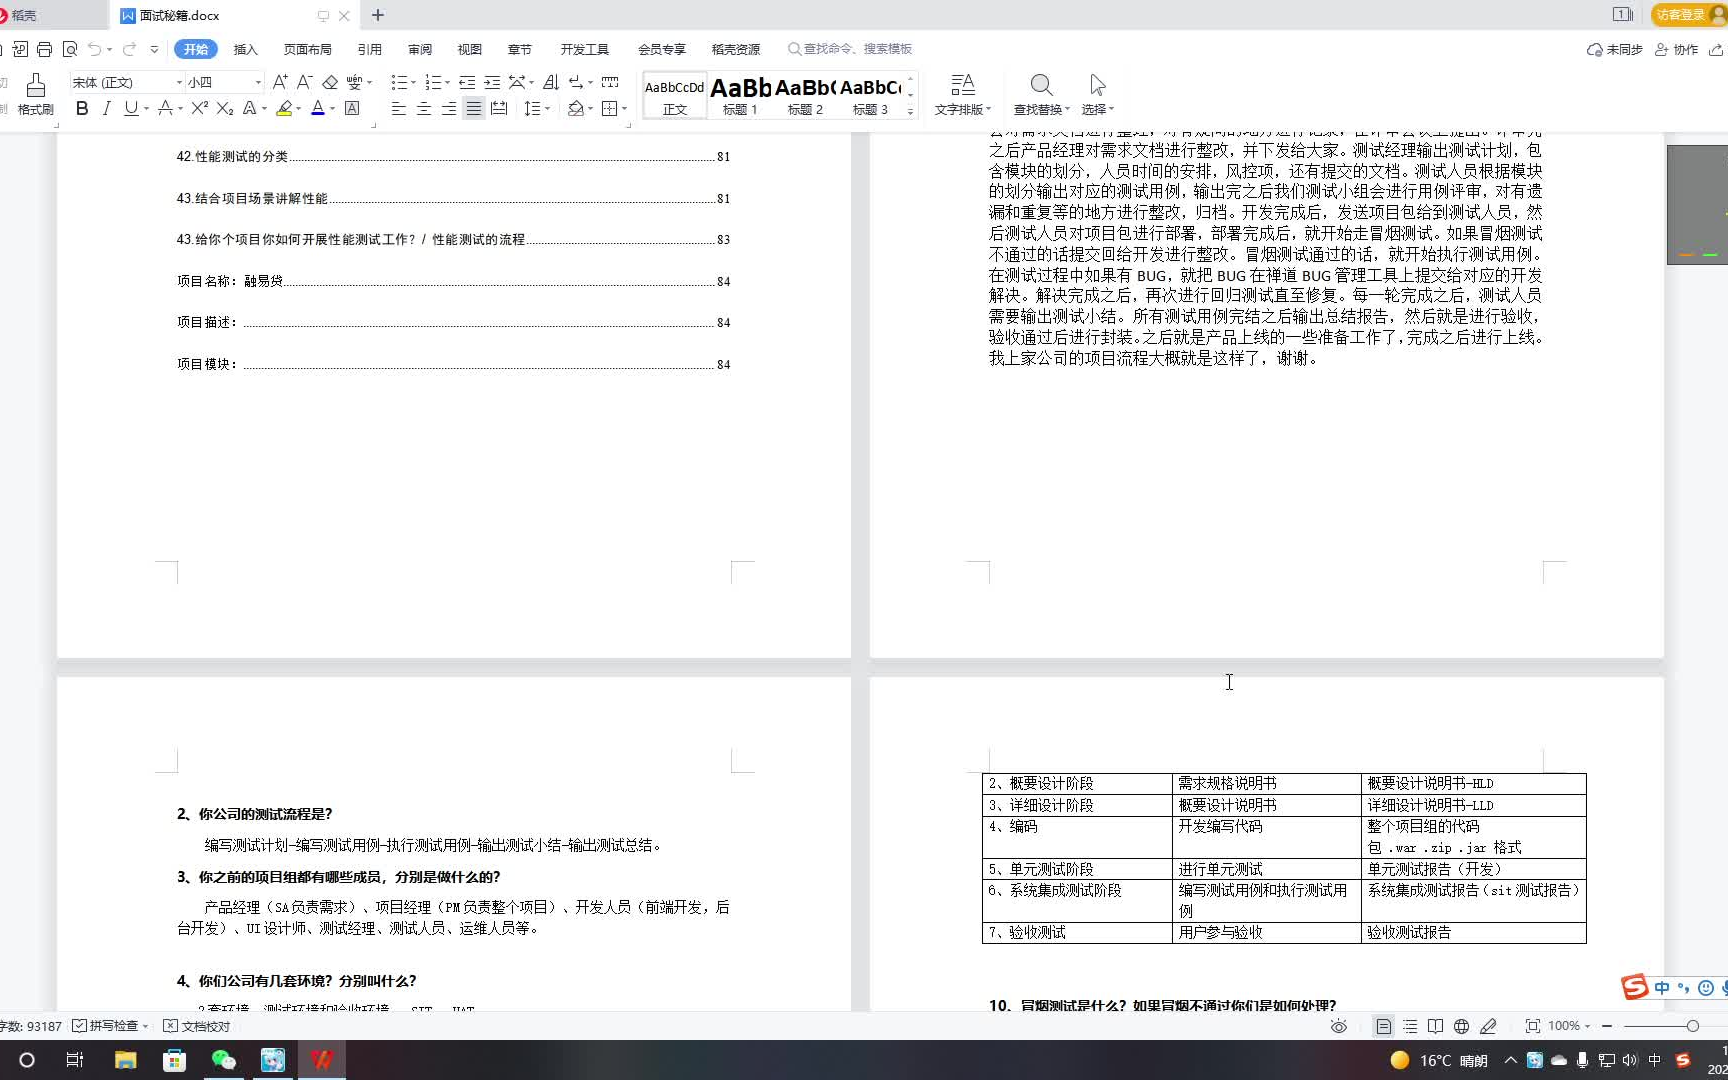Decrease paragraph indent
1728x1080 pixels.
pos(467,82)
